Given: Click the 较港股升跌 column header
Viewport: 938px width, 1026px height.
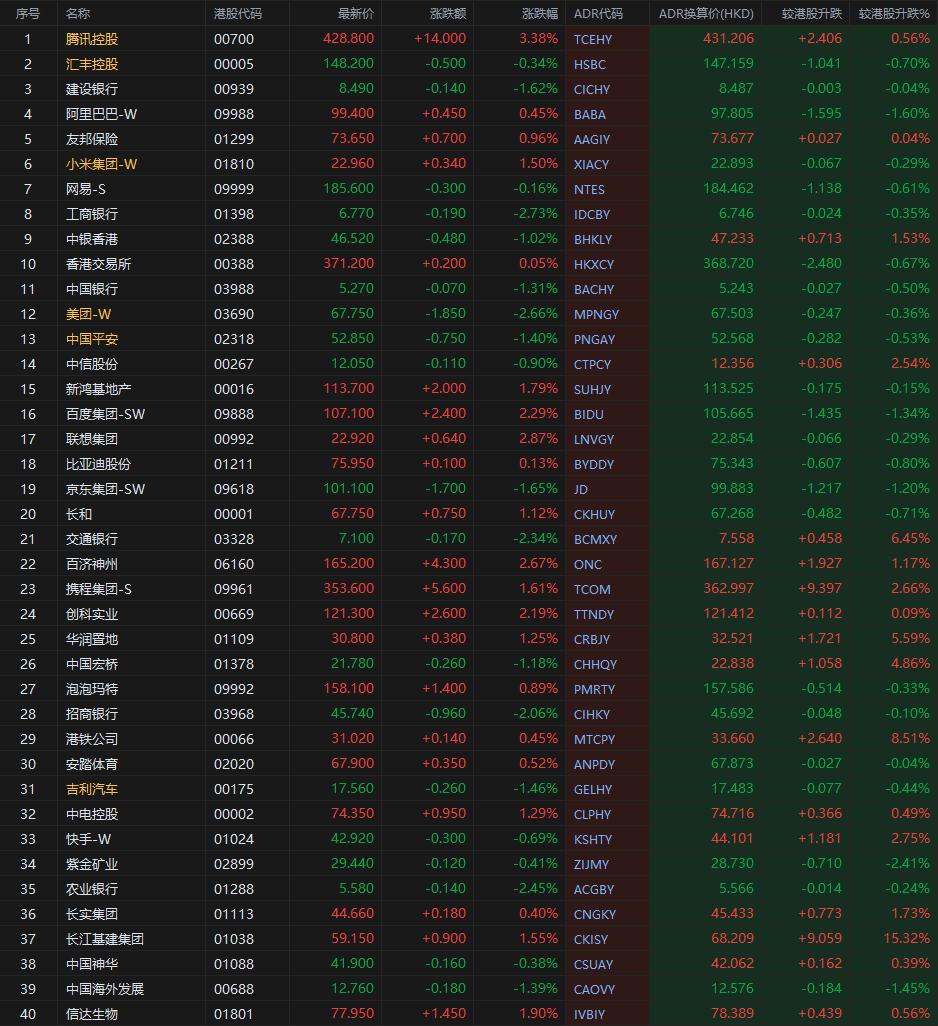Looking at the screenshot, I should click(x=812, y=13).
